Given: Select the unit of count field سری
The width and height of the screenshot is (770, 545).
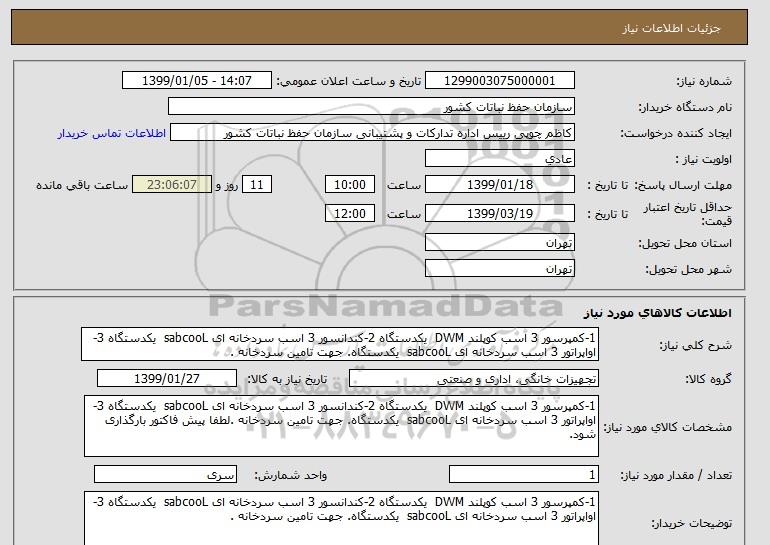Looking at the screenshot, I should [x=165, y=474].
